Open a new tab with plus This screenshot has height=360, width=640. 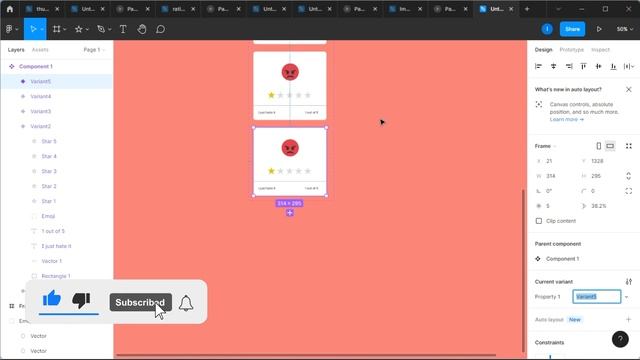click(x=527, y=9)
